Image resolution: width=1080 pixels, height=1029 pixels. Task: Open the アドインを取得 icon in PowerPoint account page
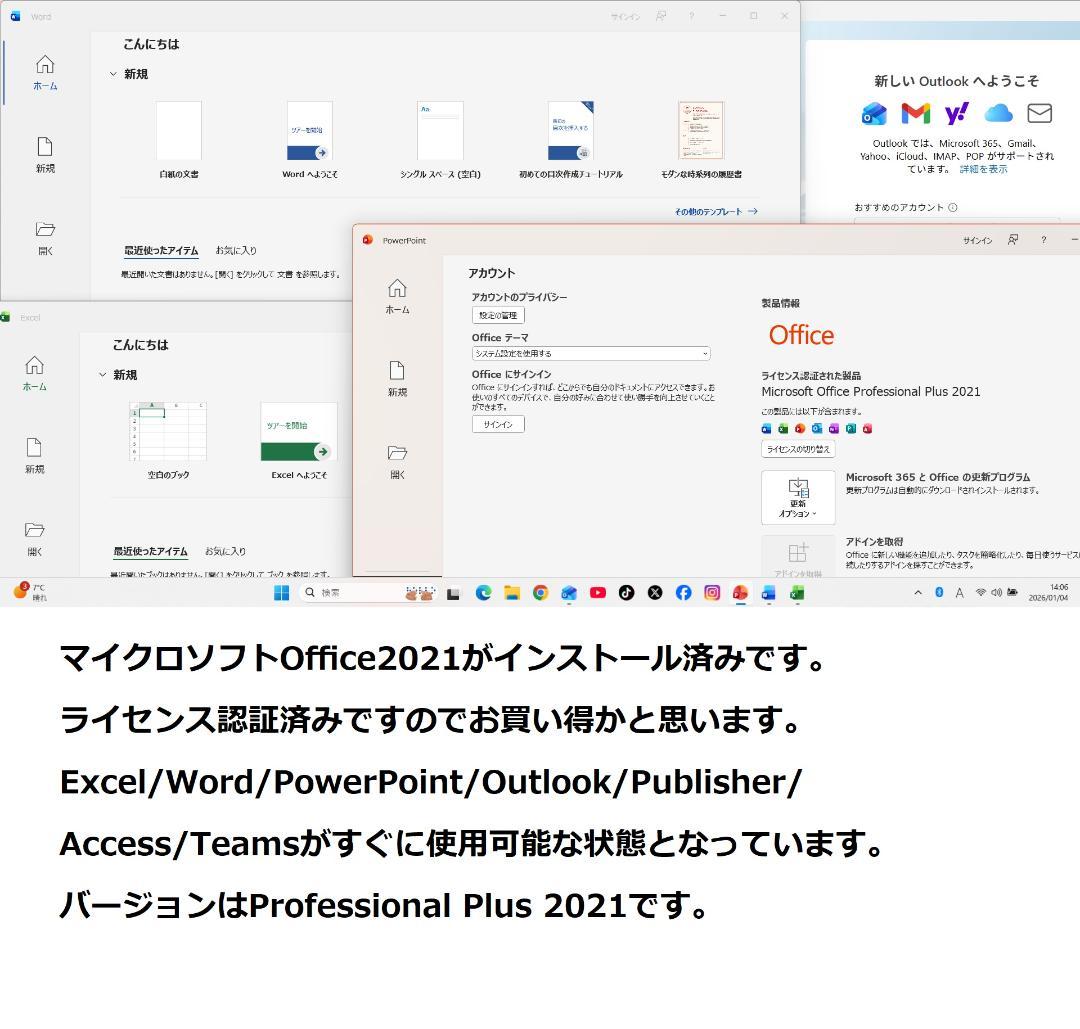[797, 553]
